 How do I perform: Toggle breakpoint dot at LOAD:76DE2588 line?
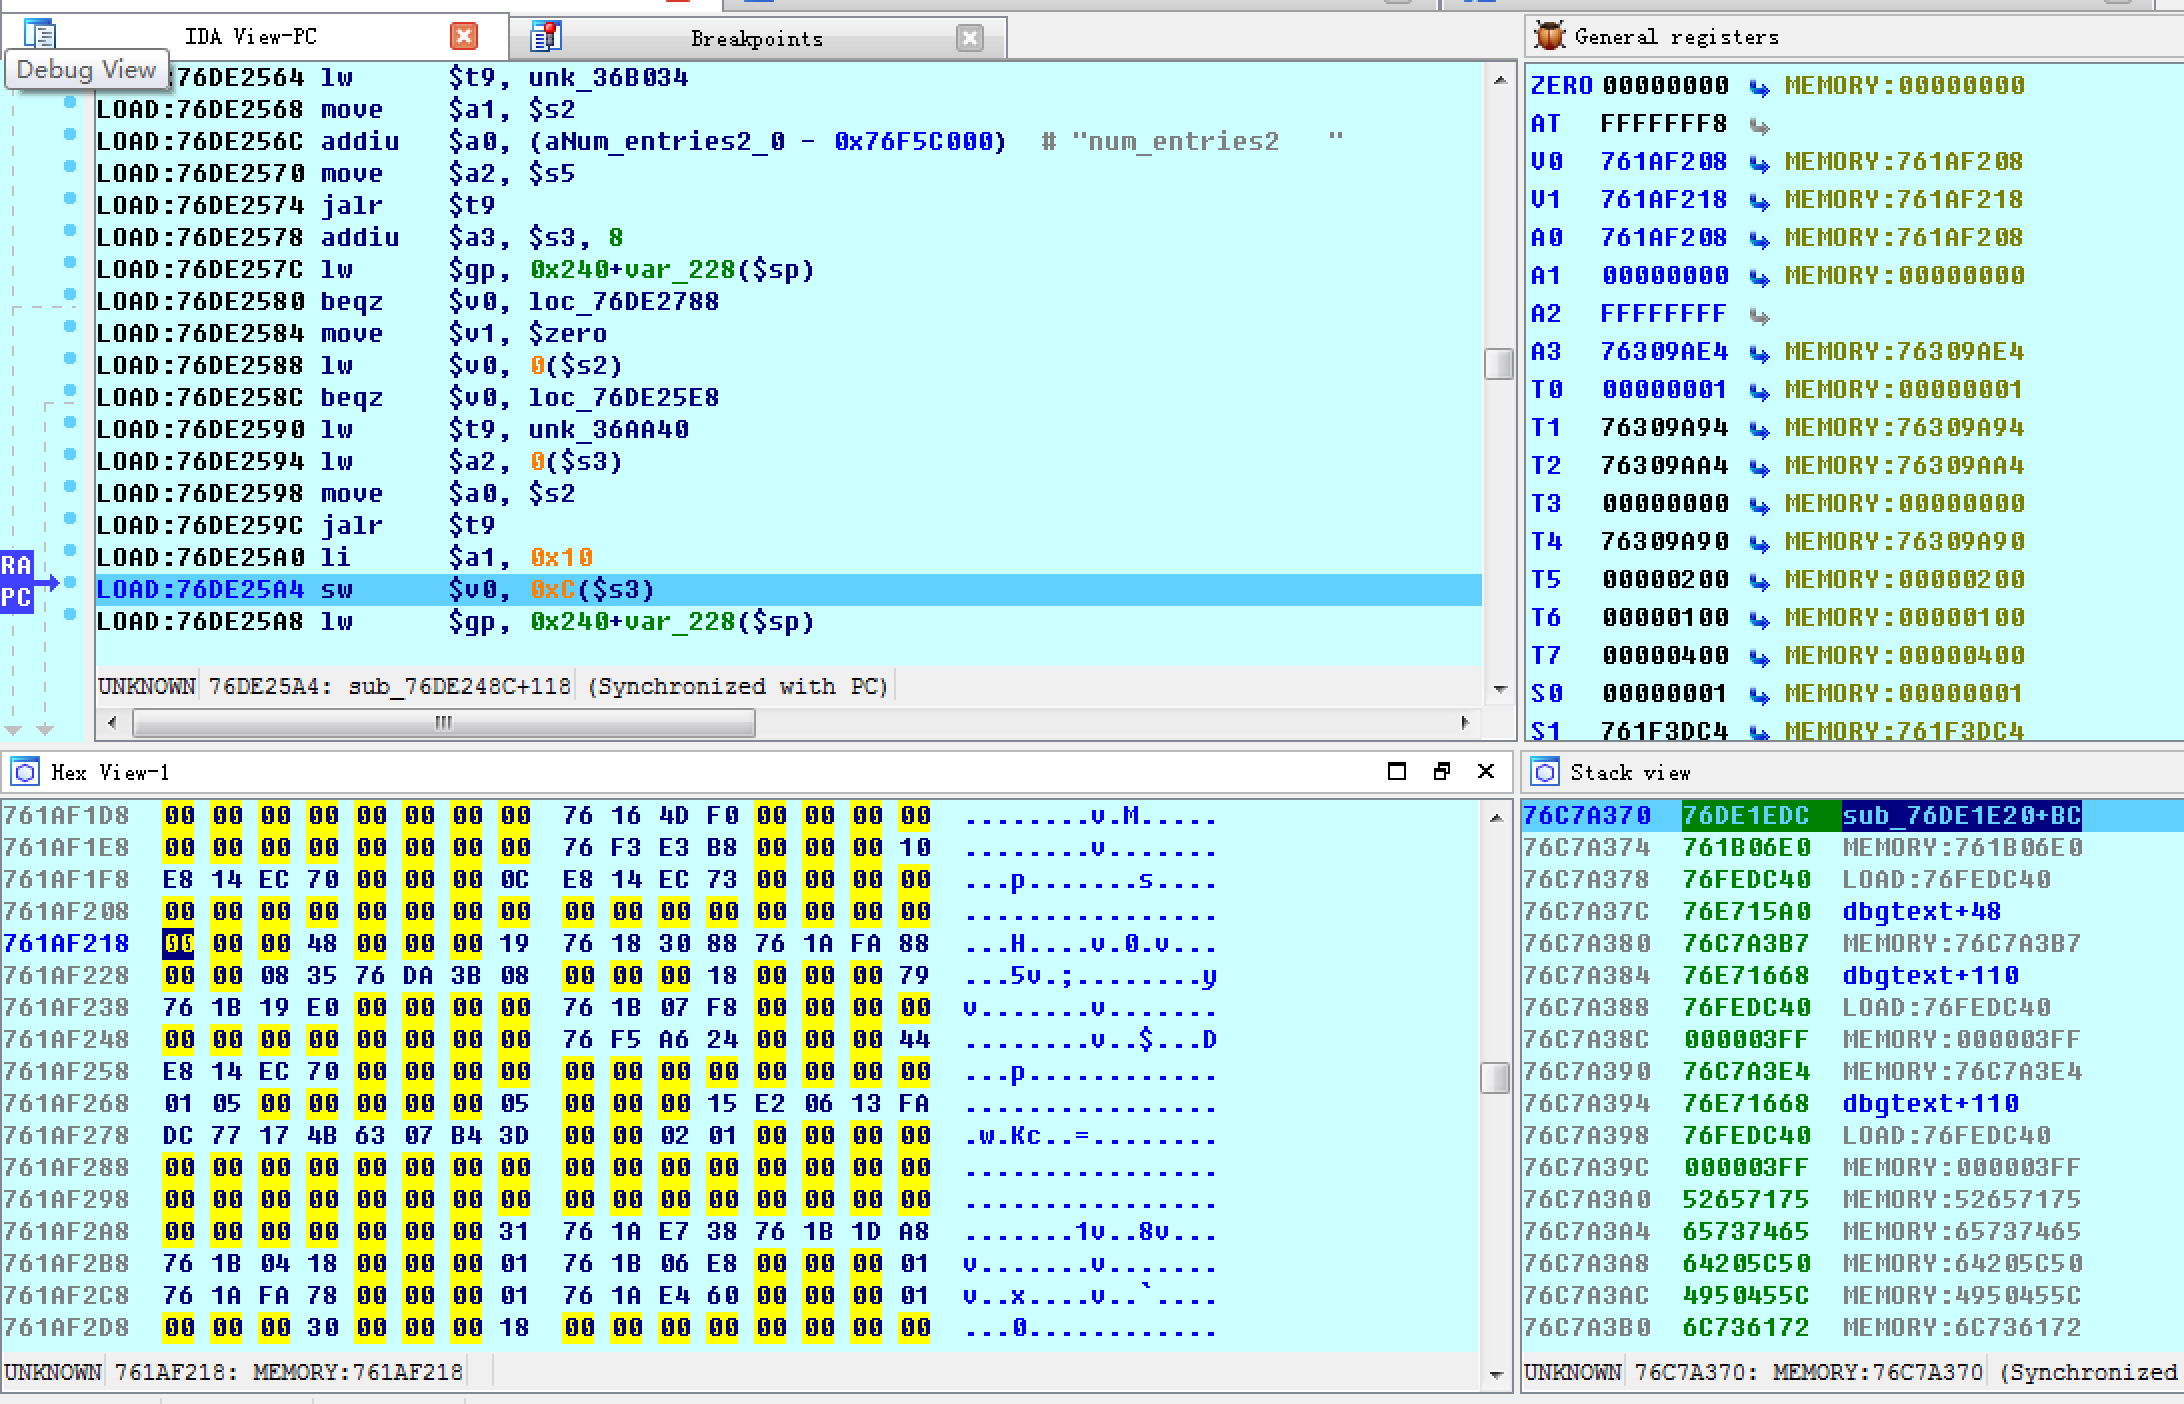(70, 358)
